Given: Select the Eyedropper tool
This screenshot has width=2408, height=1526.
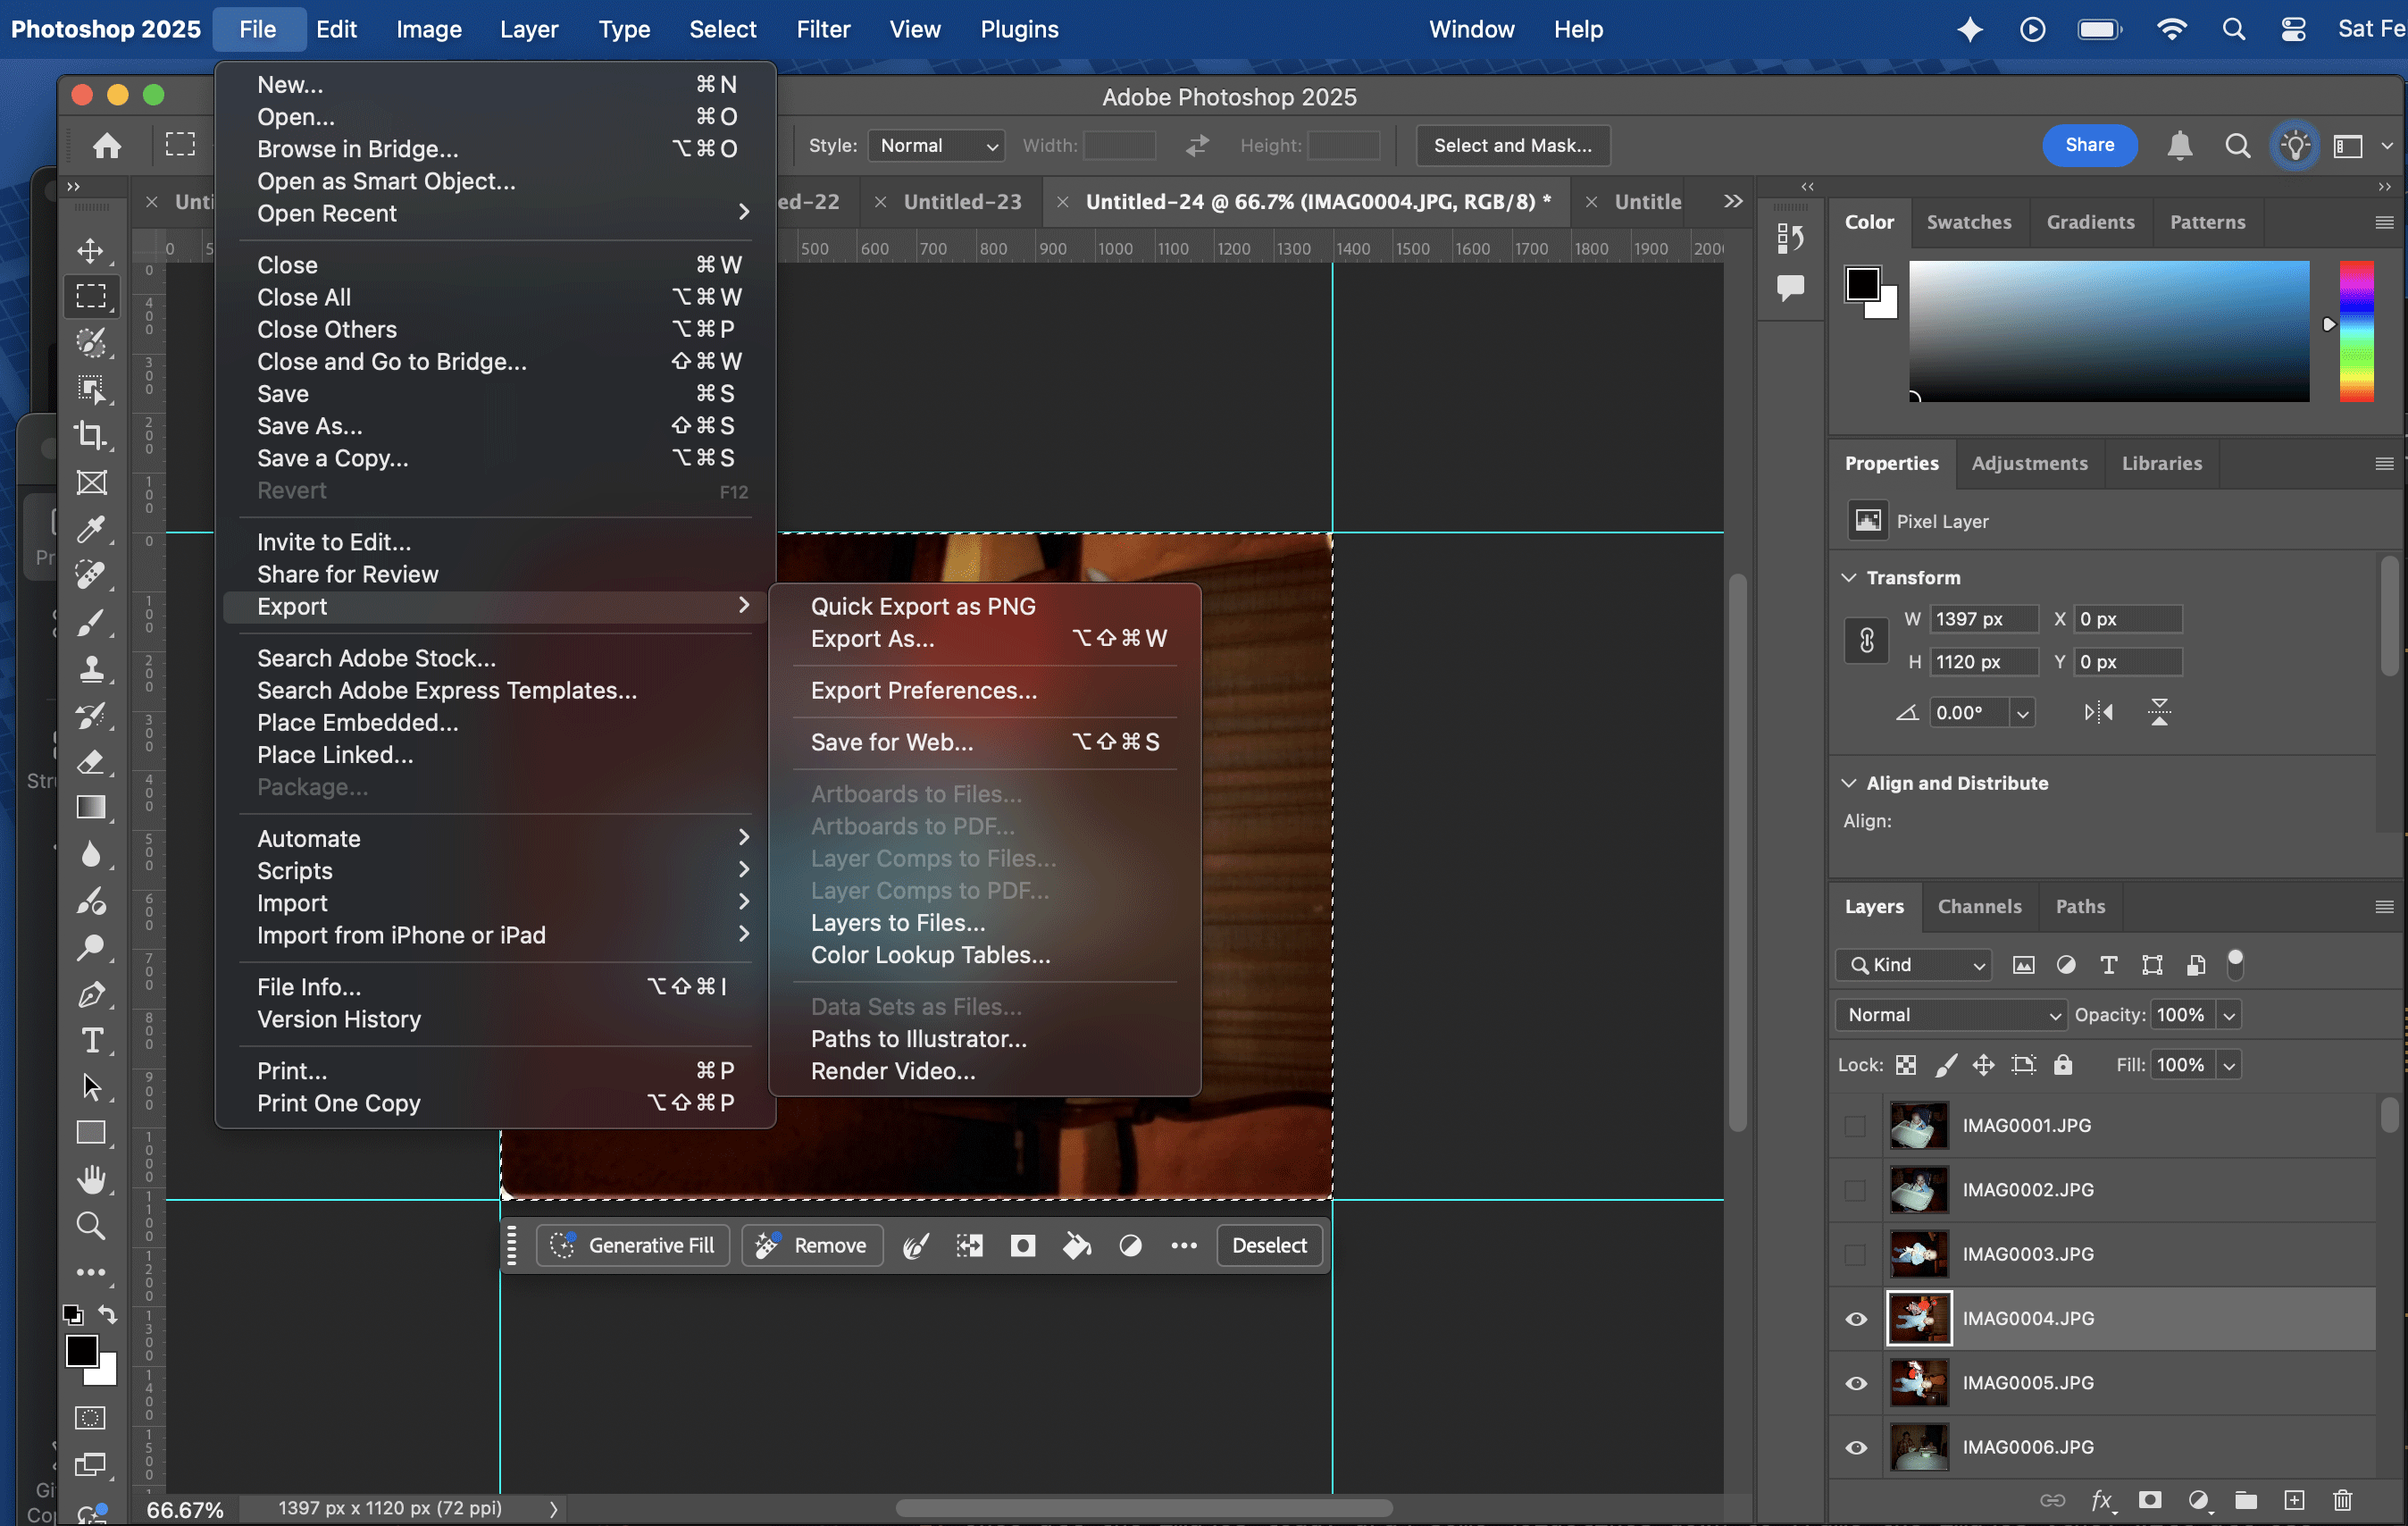Looking at the screenshot, I should pos(91,528).
